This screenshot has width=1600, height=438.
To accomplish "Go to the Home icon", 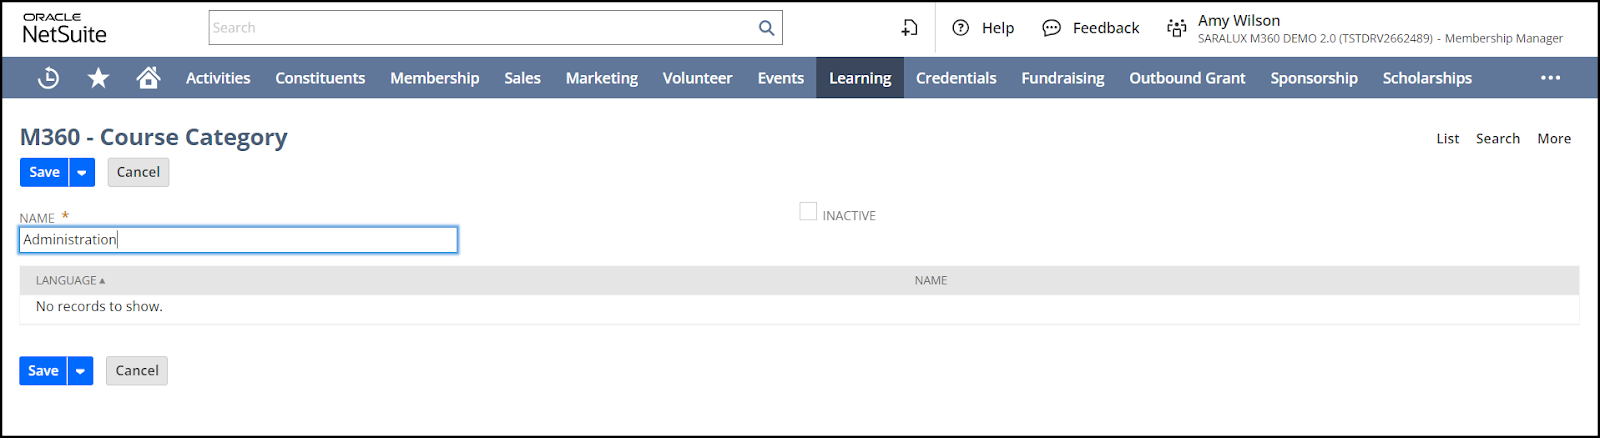I will coord(148,78).
